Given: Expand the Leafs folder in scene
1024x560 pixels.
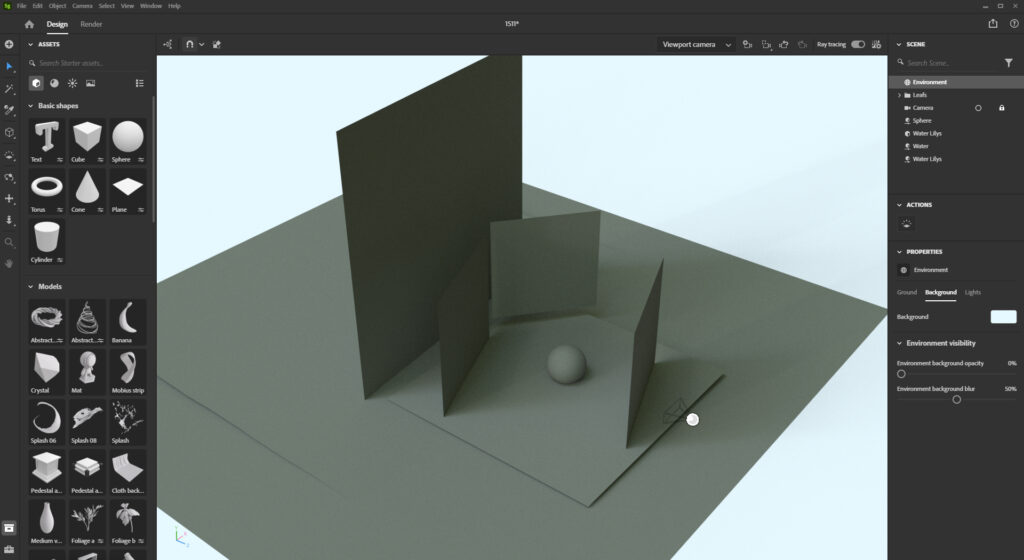Looking at the screenshot, I should (x=899, y=95).
